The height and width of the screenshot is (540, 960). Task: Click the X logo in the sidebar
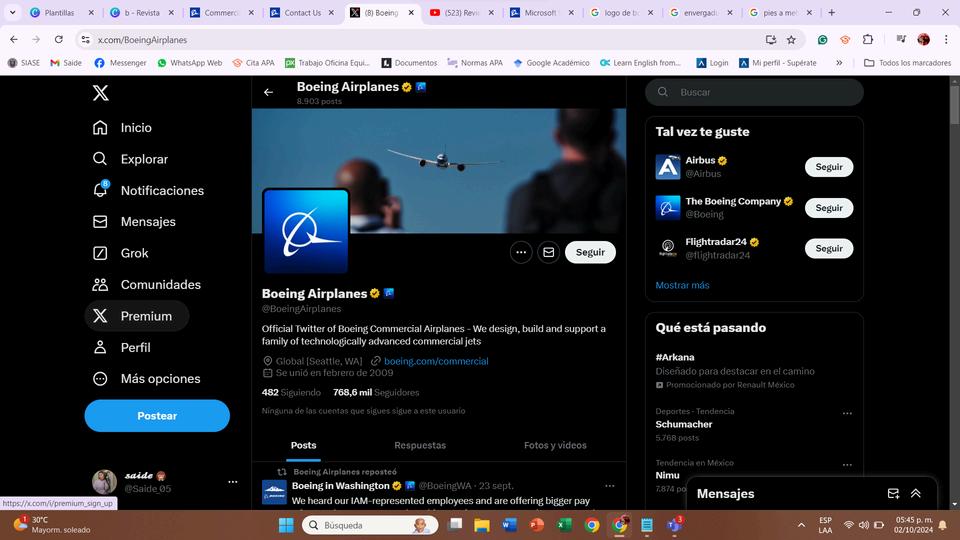click(100, 92)
